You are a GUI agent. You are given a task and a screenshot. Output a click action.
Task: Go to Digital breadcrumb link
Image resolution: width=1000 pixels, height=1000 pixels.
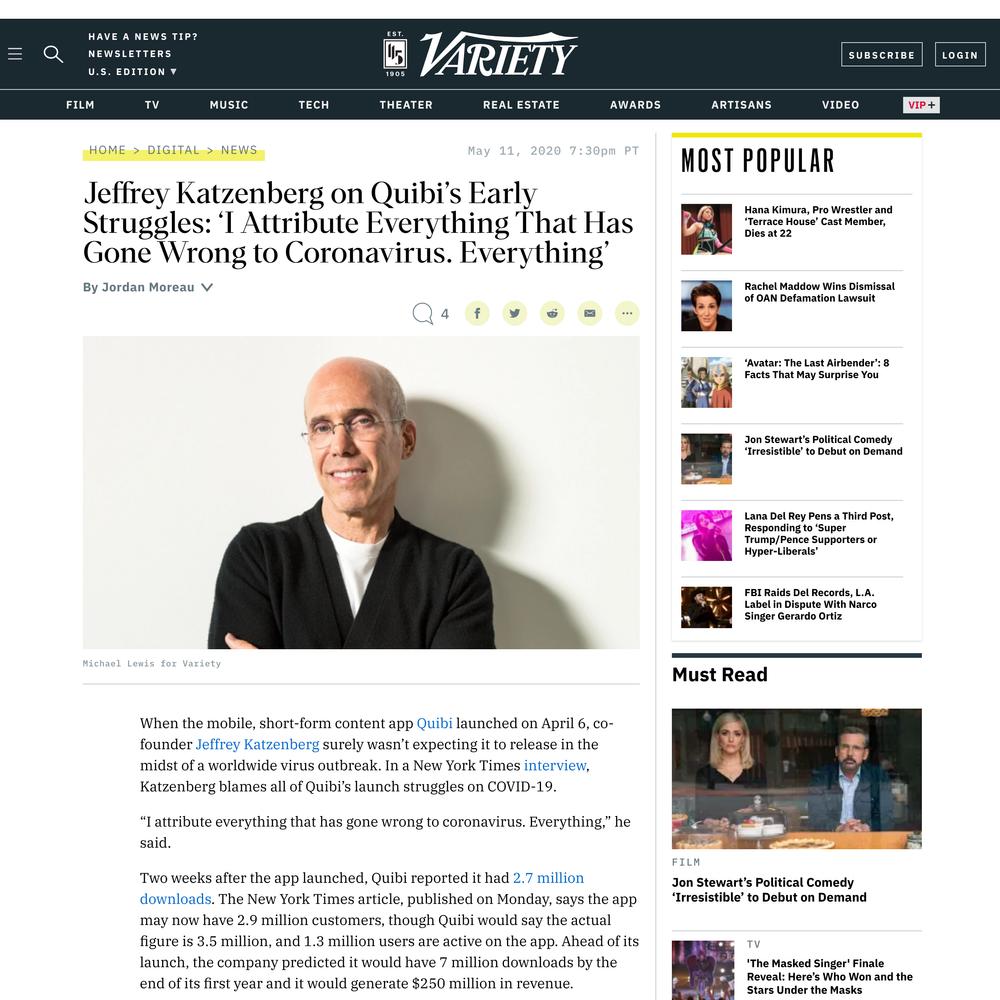click(x=173, y=150)
